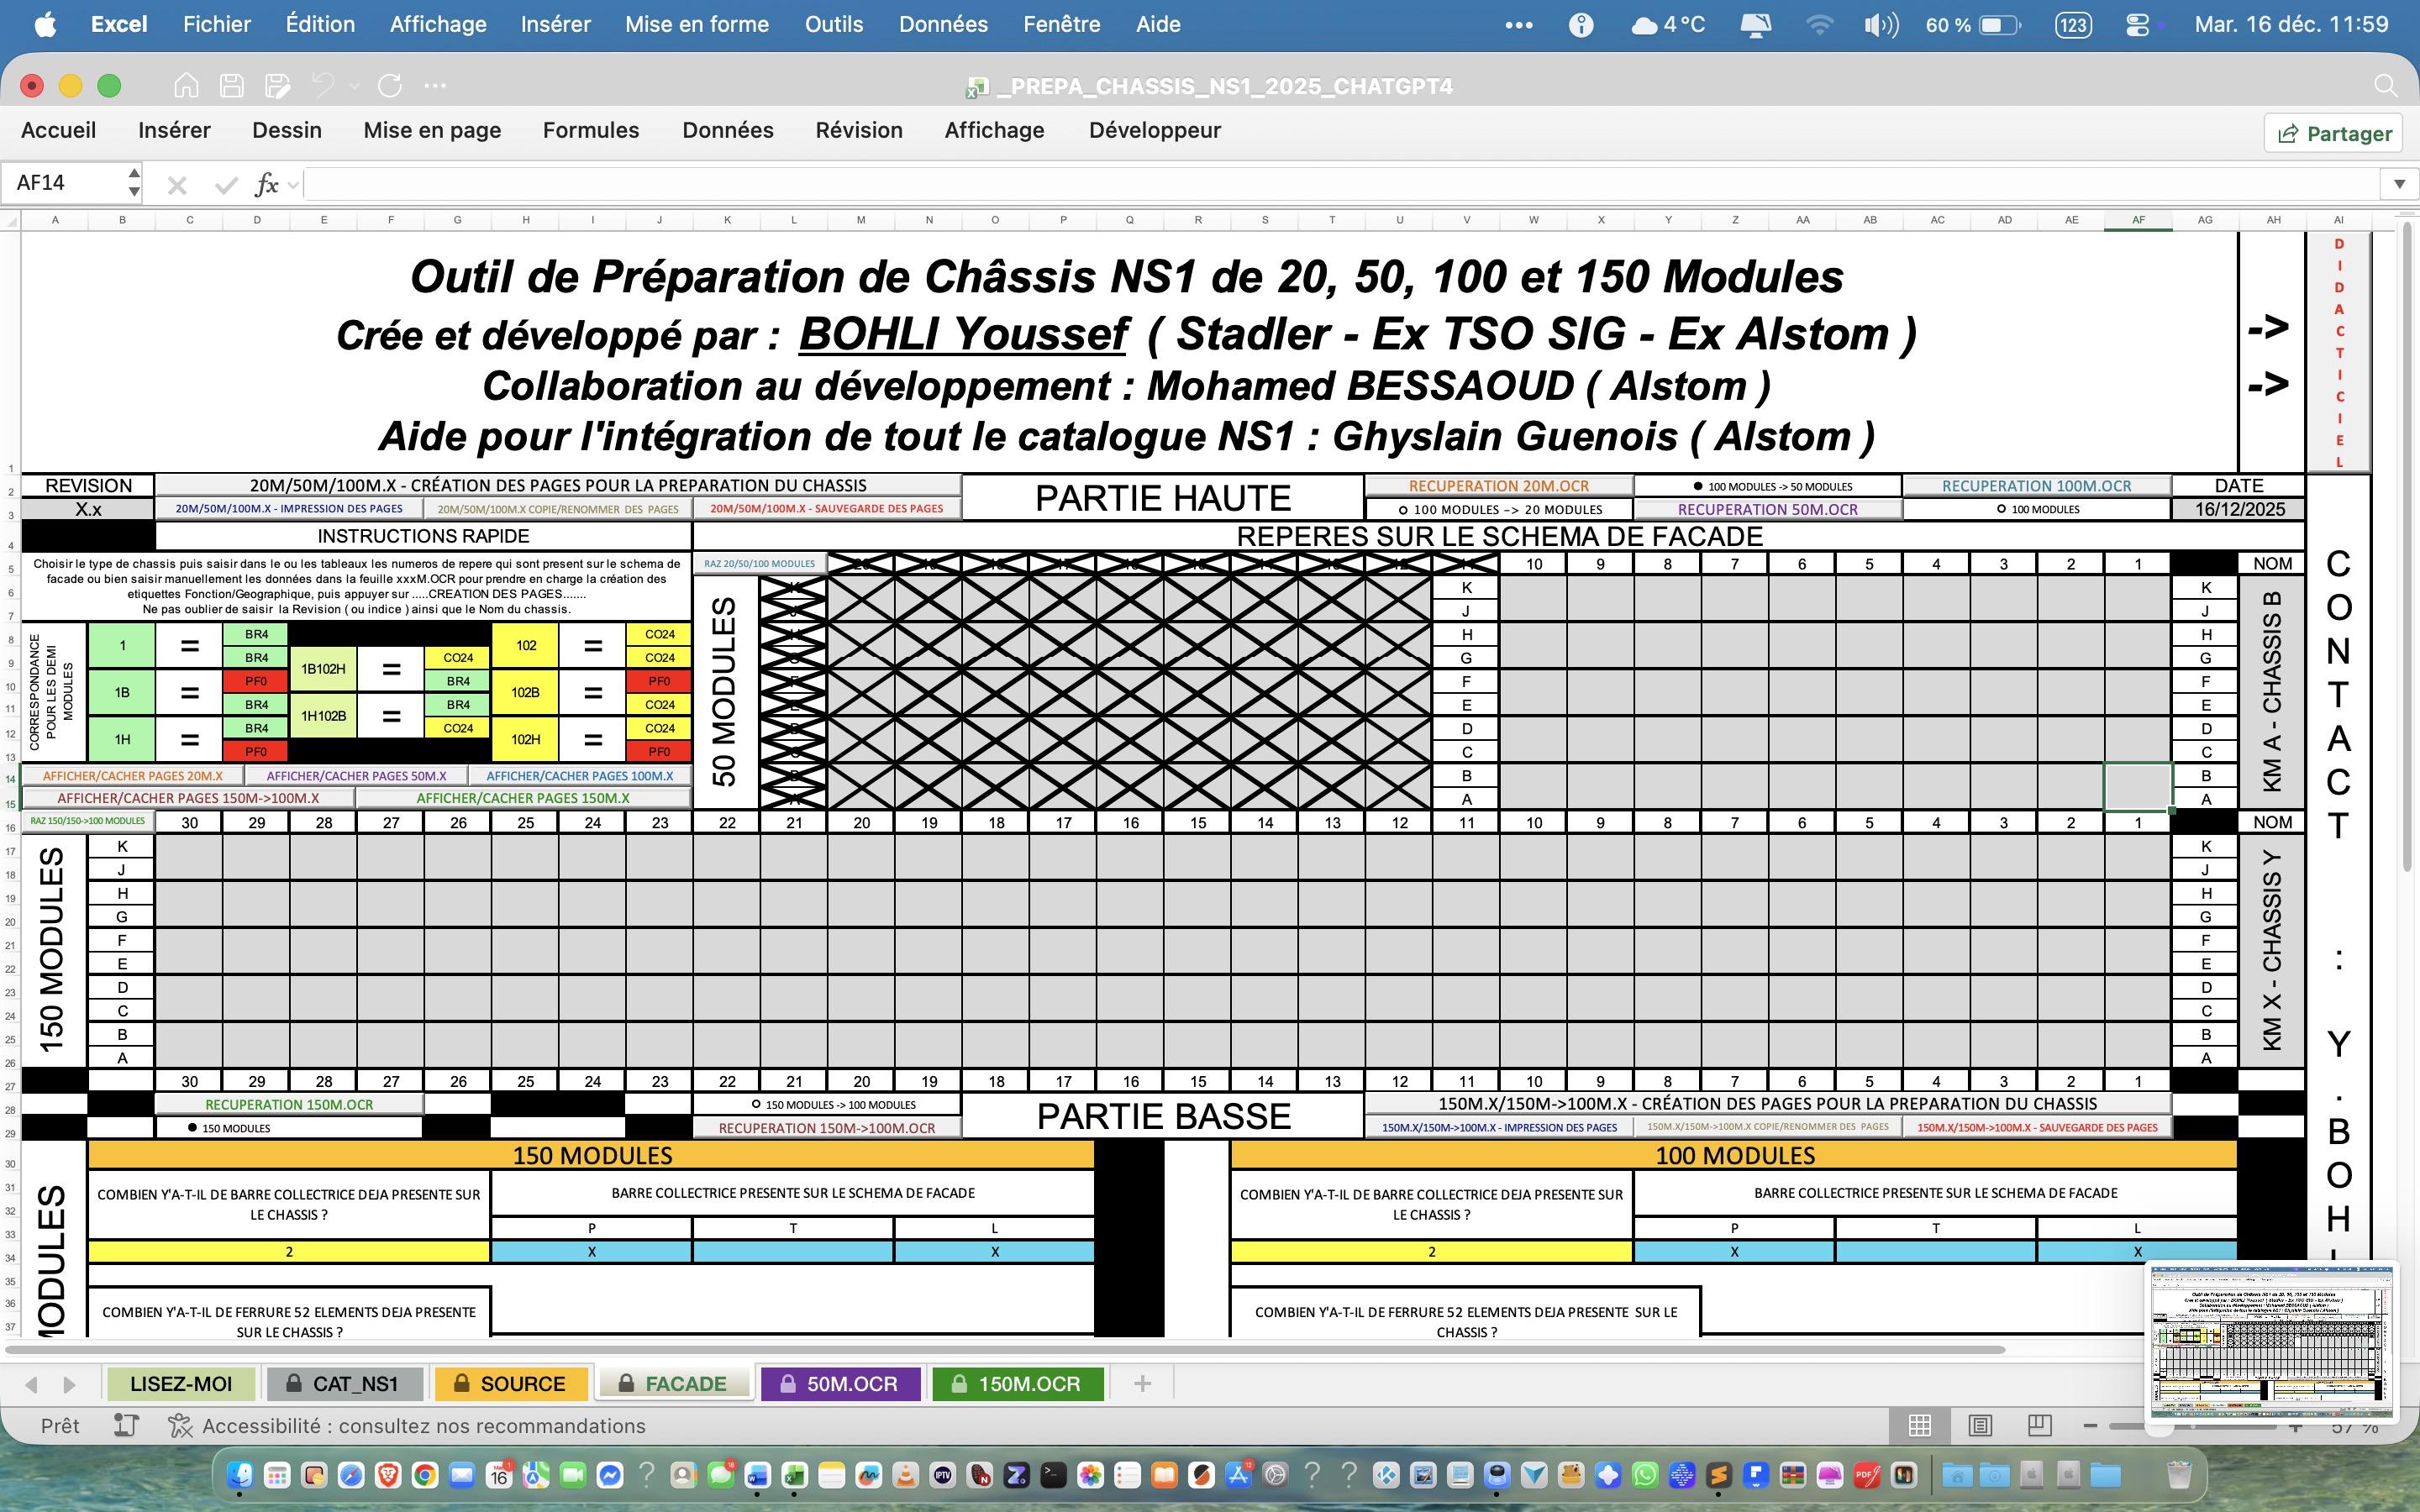Expand the formula bar with right arrow
The height and width of the screenshot is (1512, 2420).
point(2399,184)
